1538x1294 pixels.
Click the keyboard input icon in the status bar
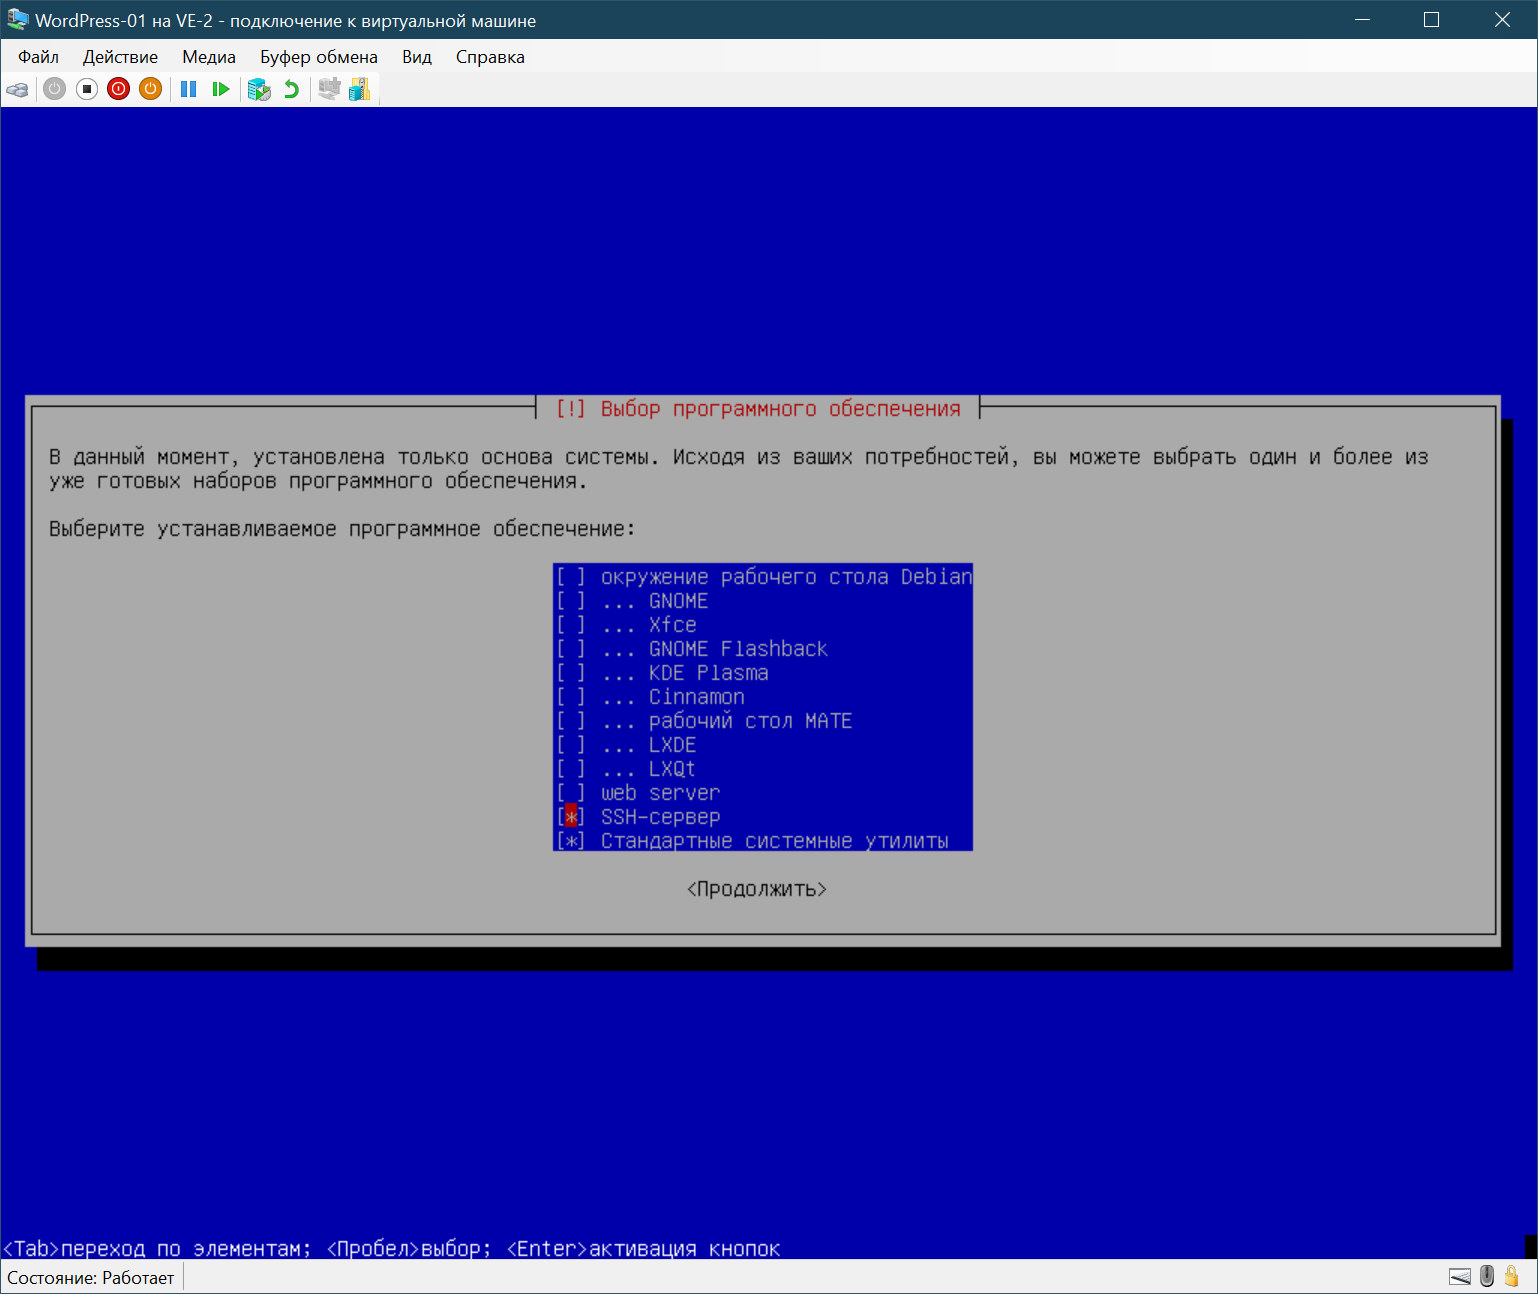click(1460, 1277)
